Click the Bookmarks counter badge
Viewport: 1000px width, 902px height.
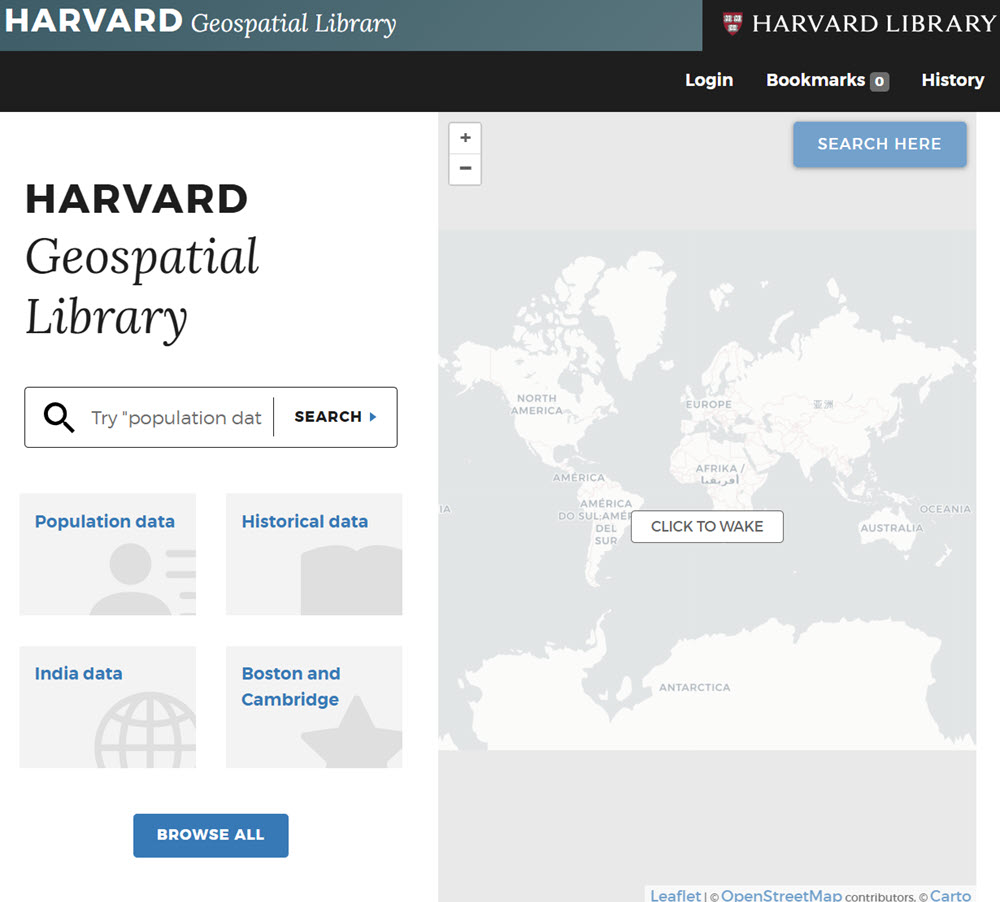[881, 81]
